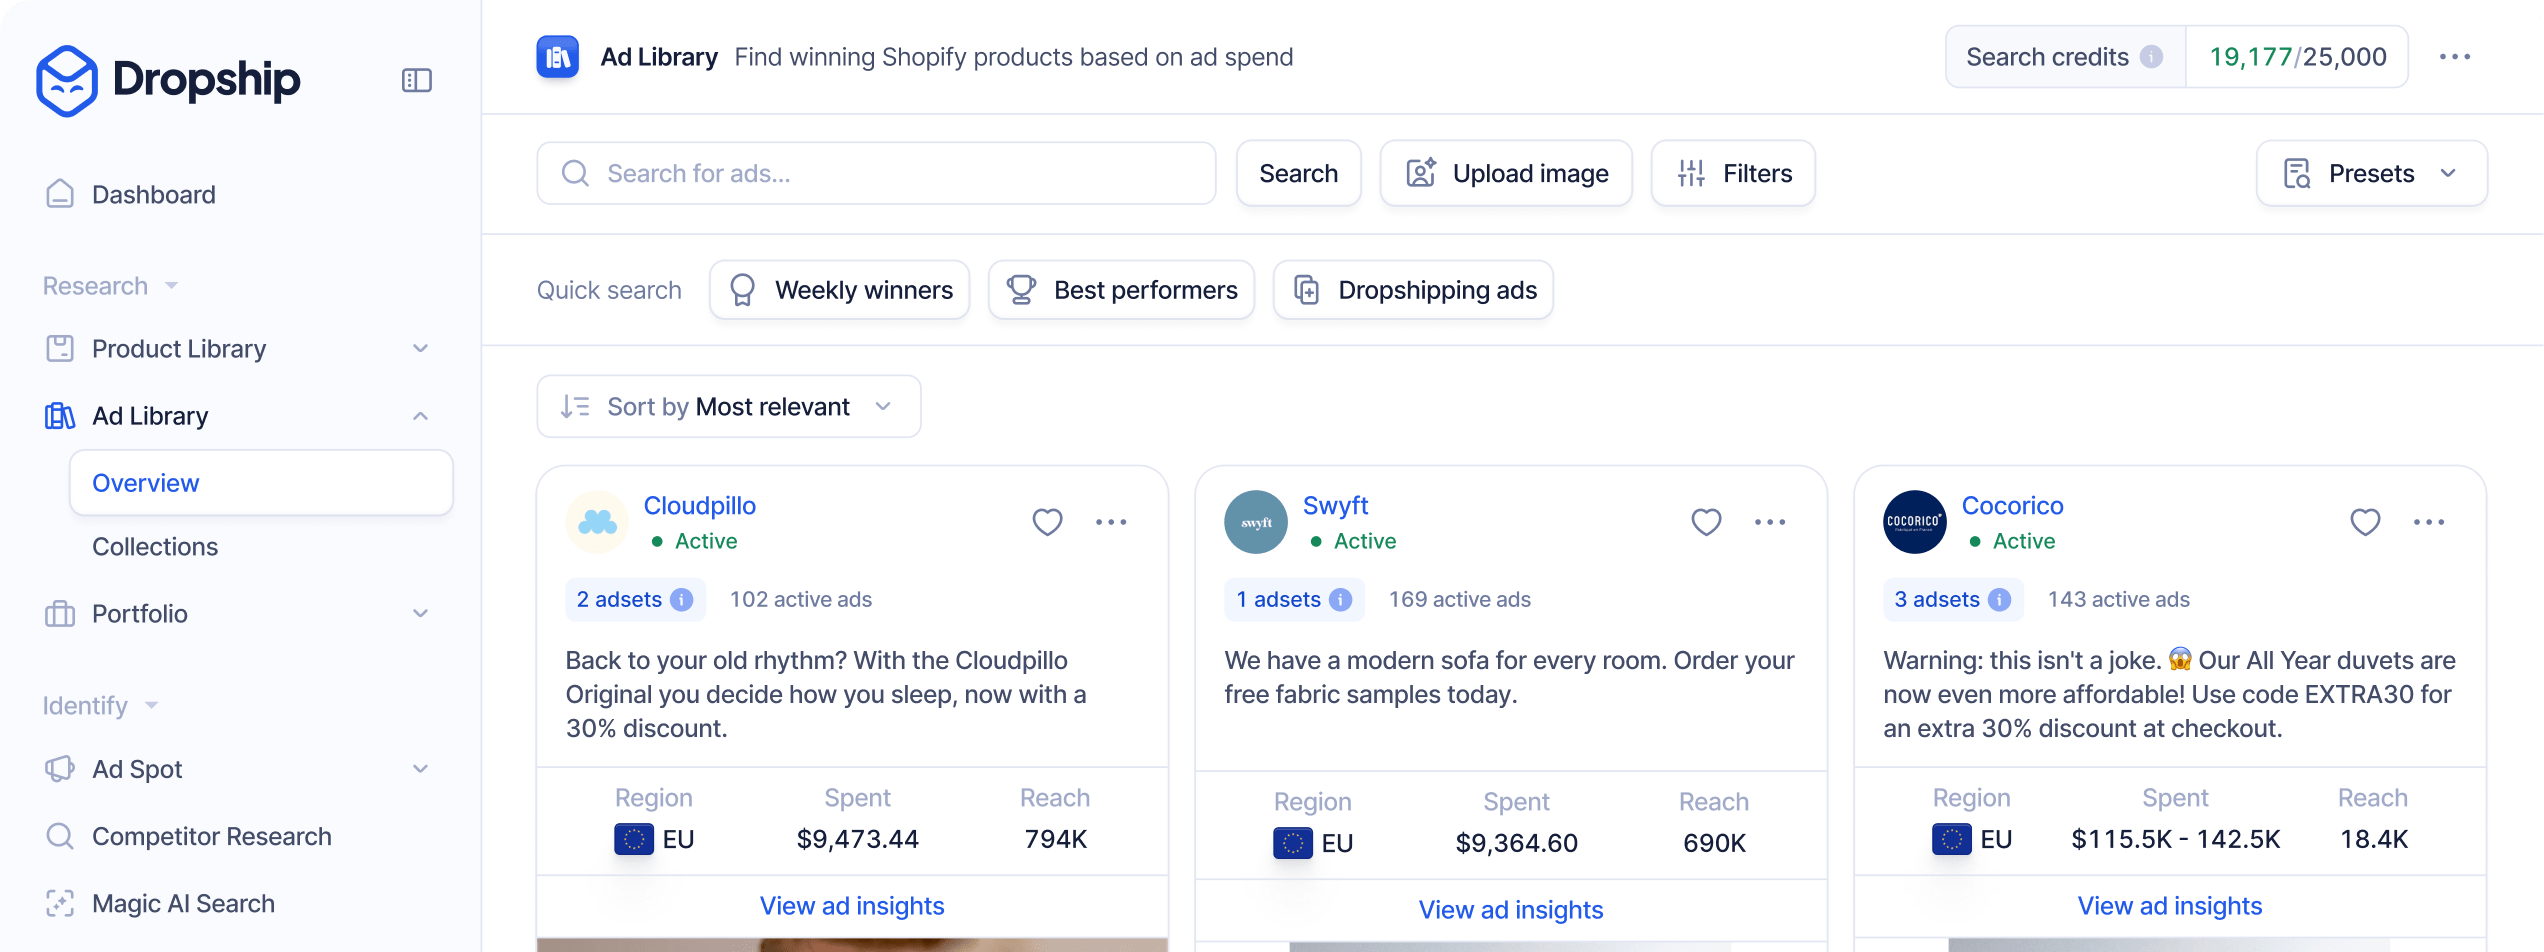Click the 1 adsets badge
This screenshot has height=952, width=2544.
[1294, 599]
